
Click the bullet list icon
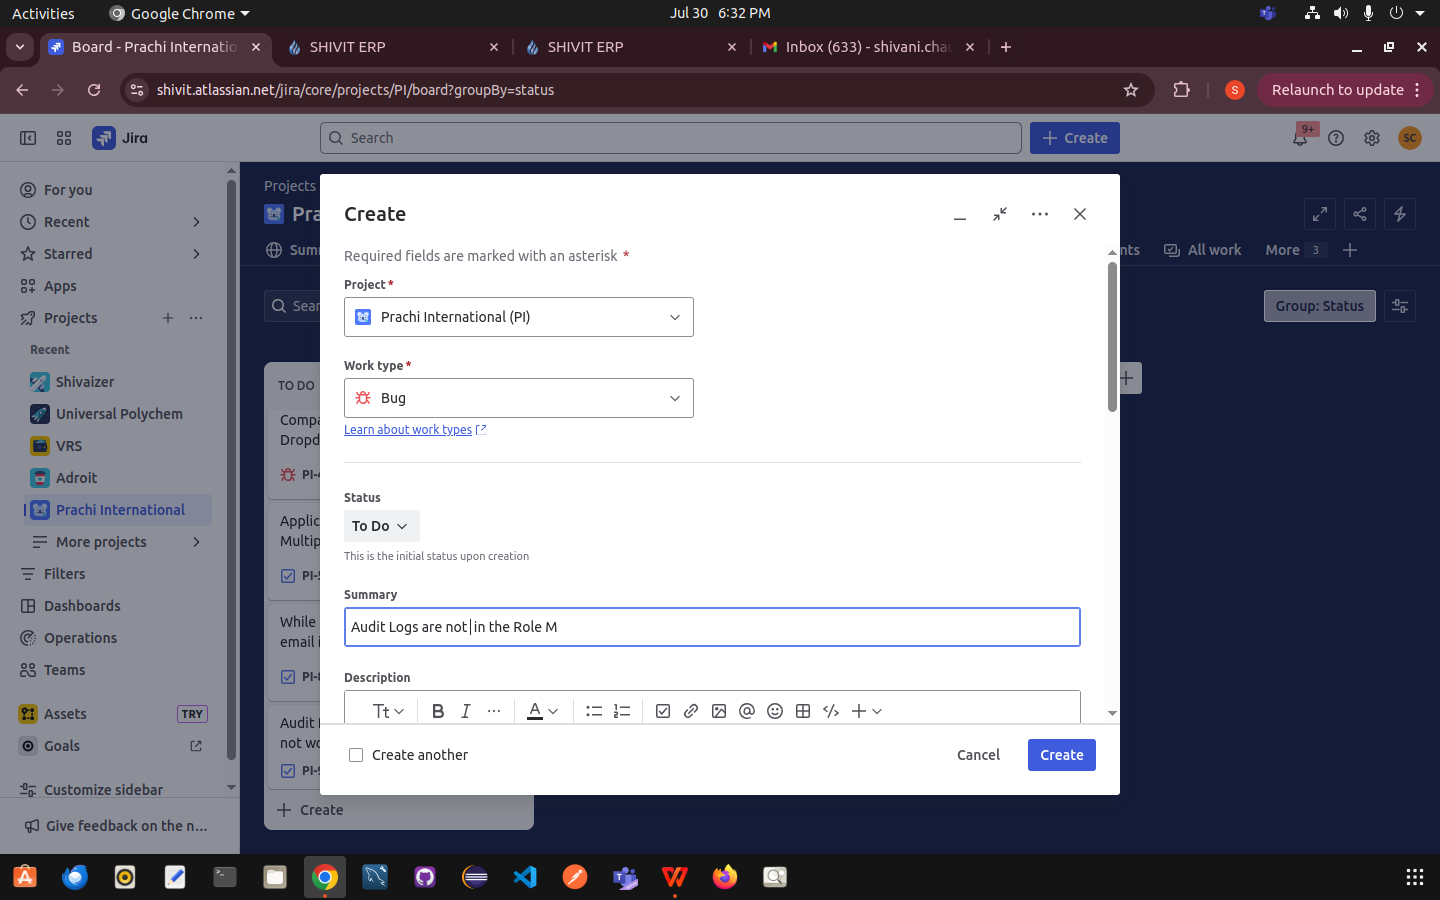click(594, 711)
